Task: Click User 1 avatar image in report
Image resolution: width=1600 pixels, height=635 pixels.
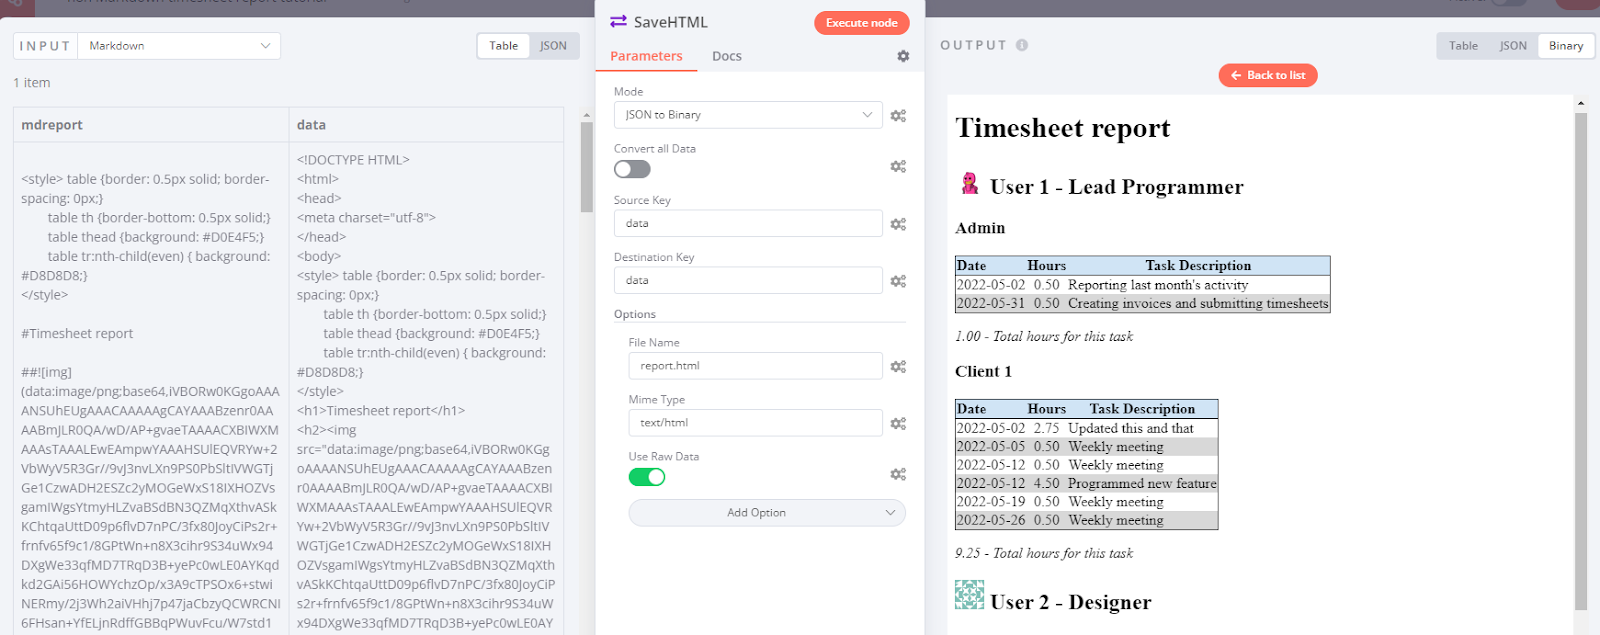Action: point(969,183)
